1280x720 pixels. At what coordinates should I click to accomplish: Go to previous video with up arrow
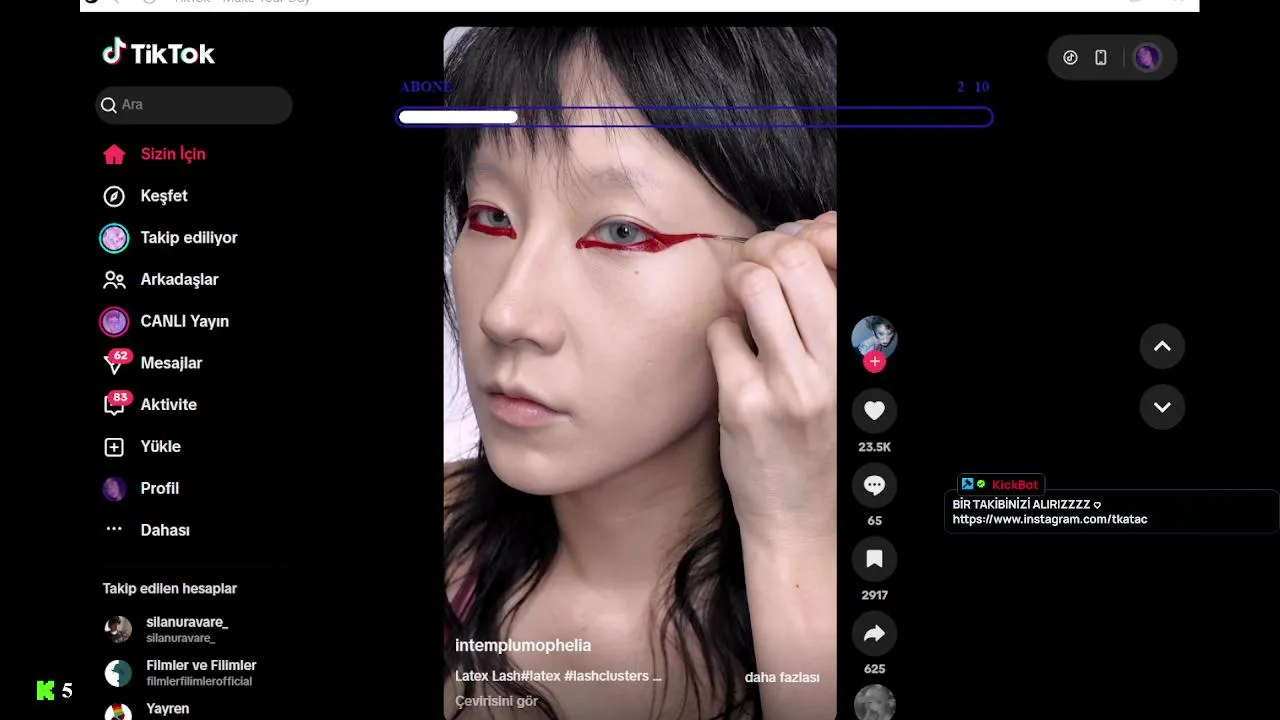pos(1162,346)
